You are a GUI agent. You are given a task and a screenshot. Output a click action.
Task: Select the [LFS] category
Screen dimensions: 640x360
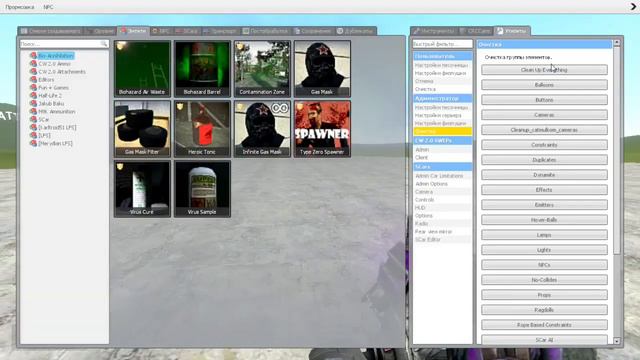(x=44, y=136)
